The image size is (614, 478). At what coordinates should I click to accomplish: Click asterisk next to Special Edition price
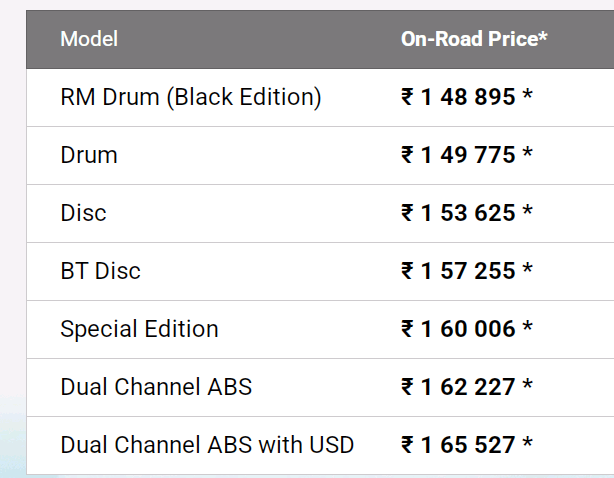527,326
